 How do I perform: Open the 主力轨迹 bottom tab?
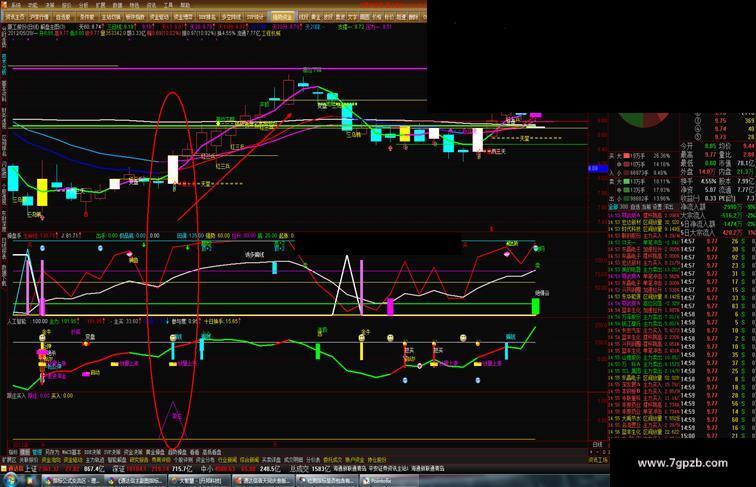pyautogui.click(x=94, y=460)
